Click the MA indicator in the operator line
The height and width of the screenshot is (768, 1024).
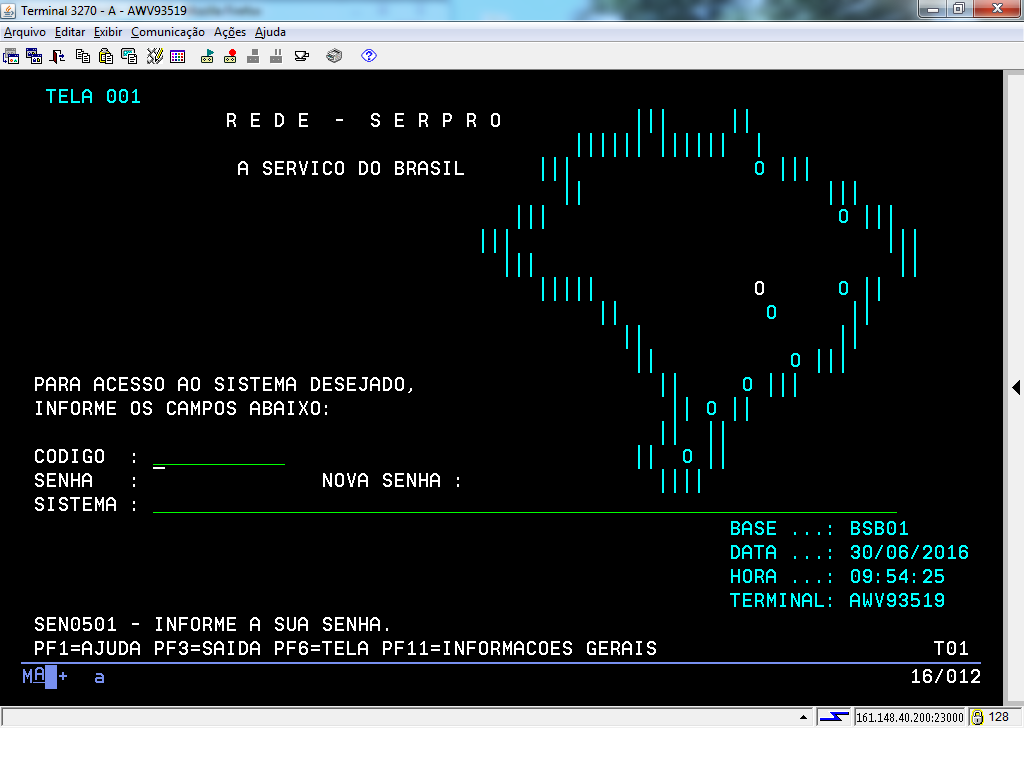pos(33,676)
